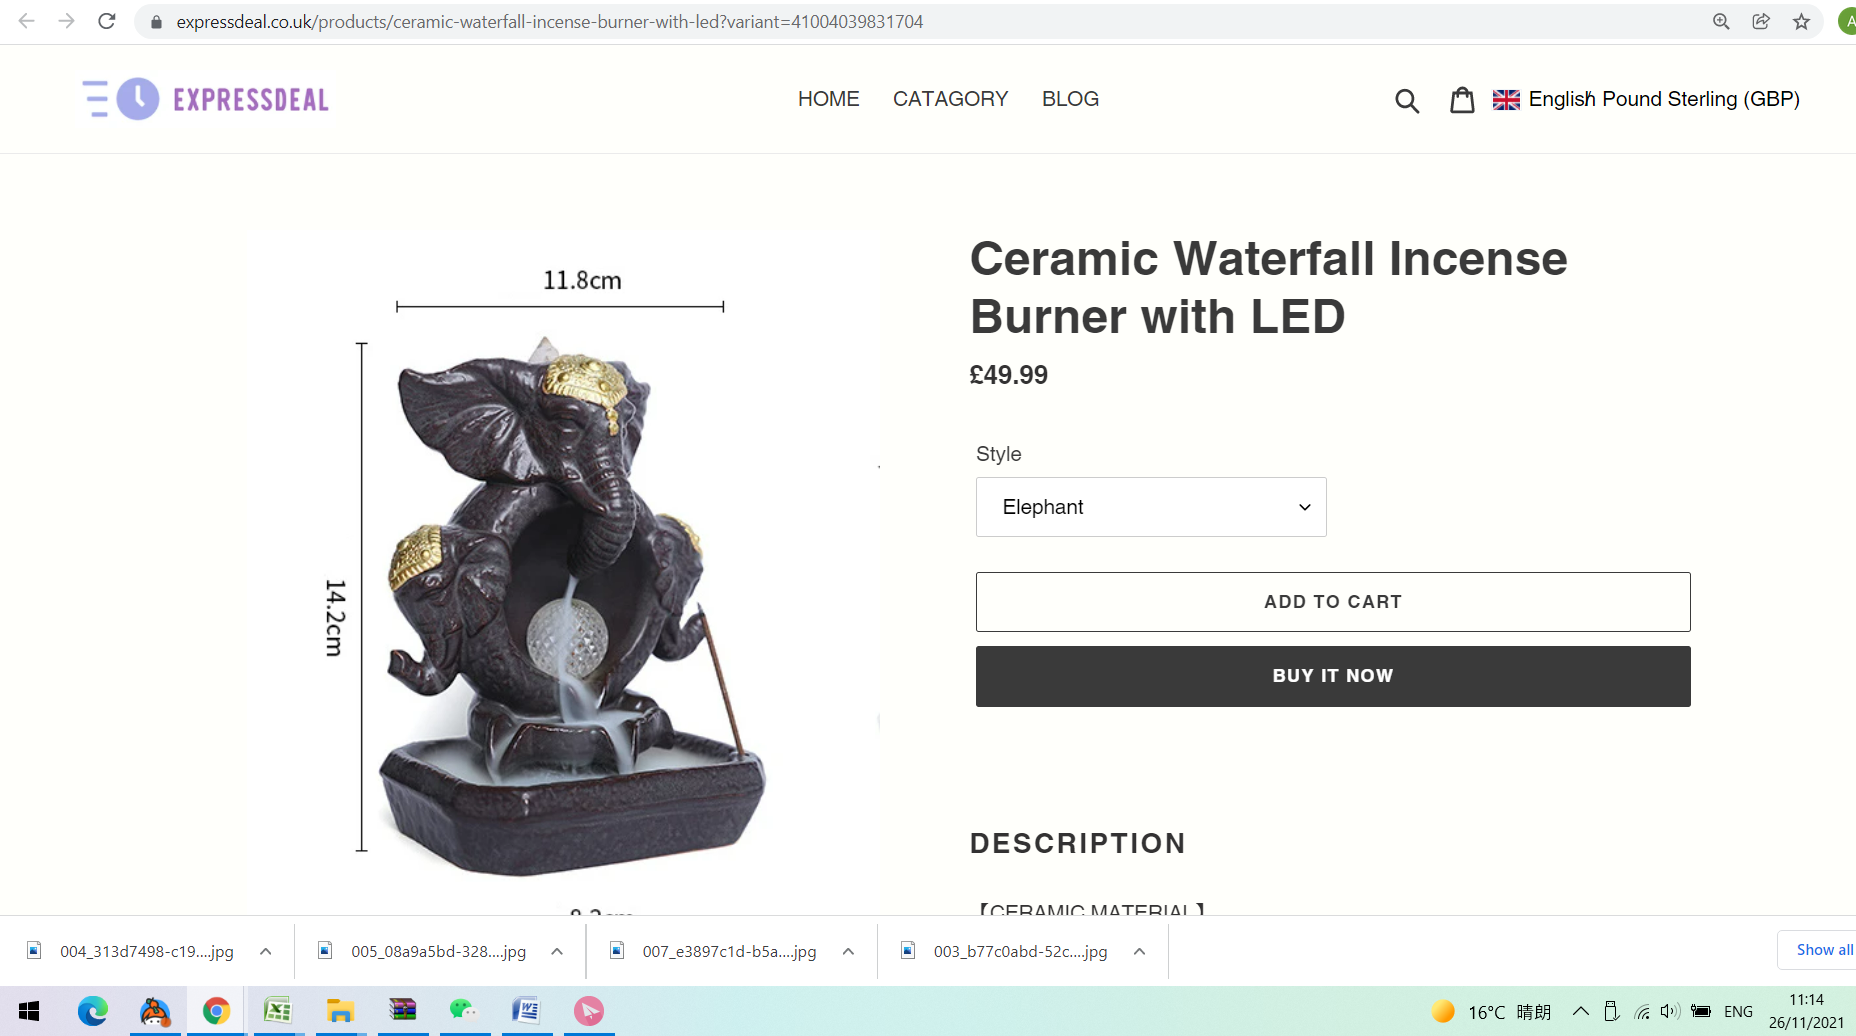The height and width of the screenshot is (1036, 1856).
Task: Bookmark this page with the star icon
Action: [x=1801, y=21]
